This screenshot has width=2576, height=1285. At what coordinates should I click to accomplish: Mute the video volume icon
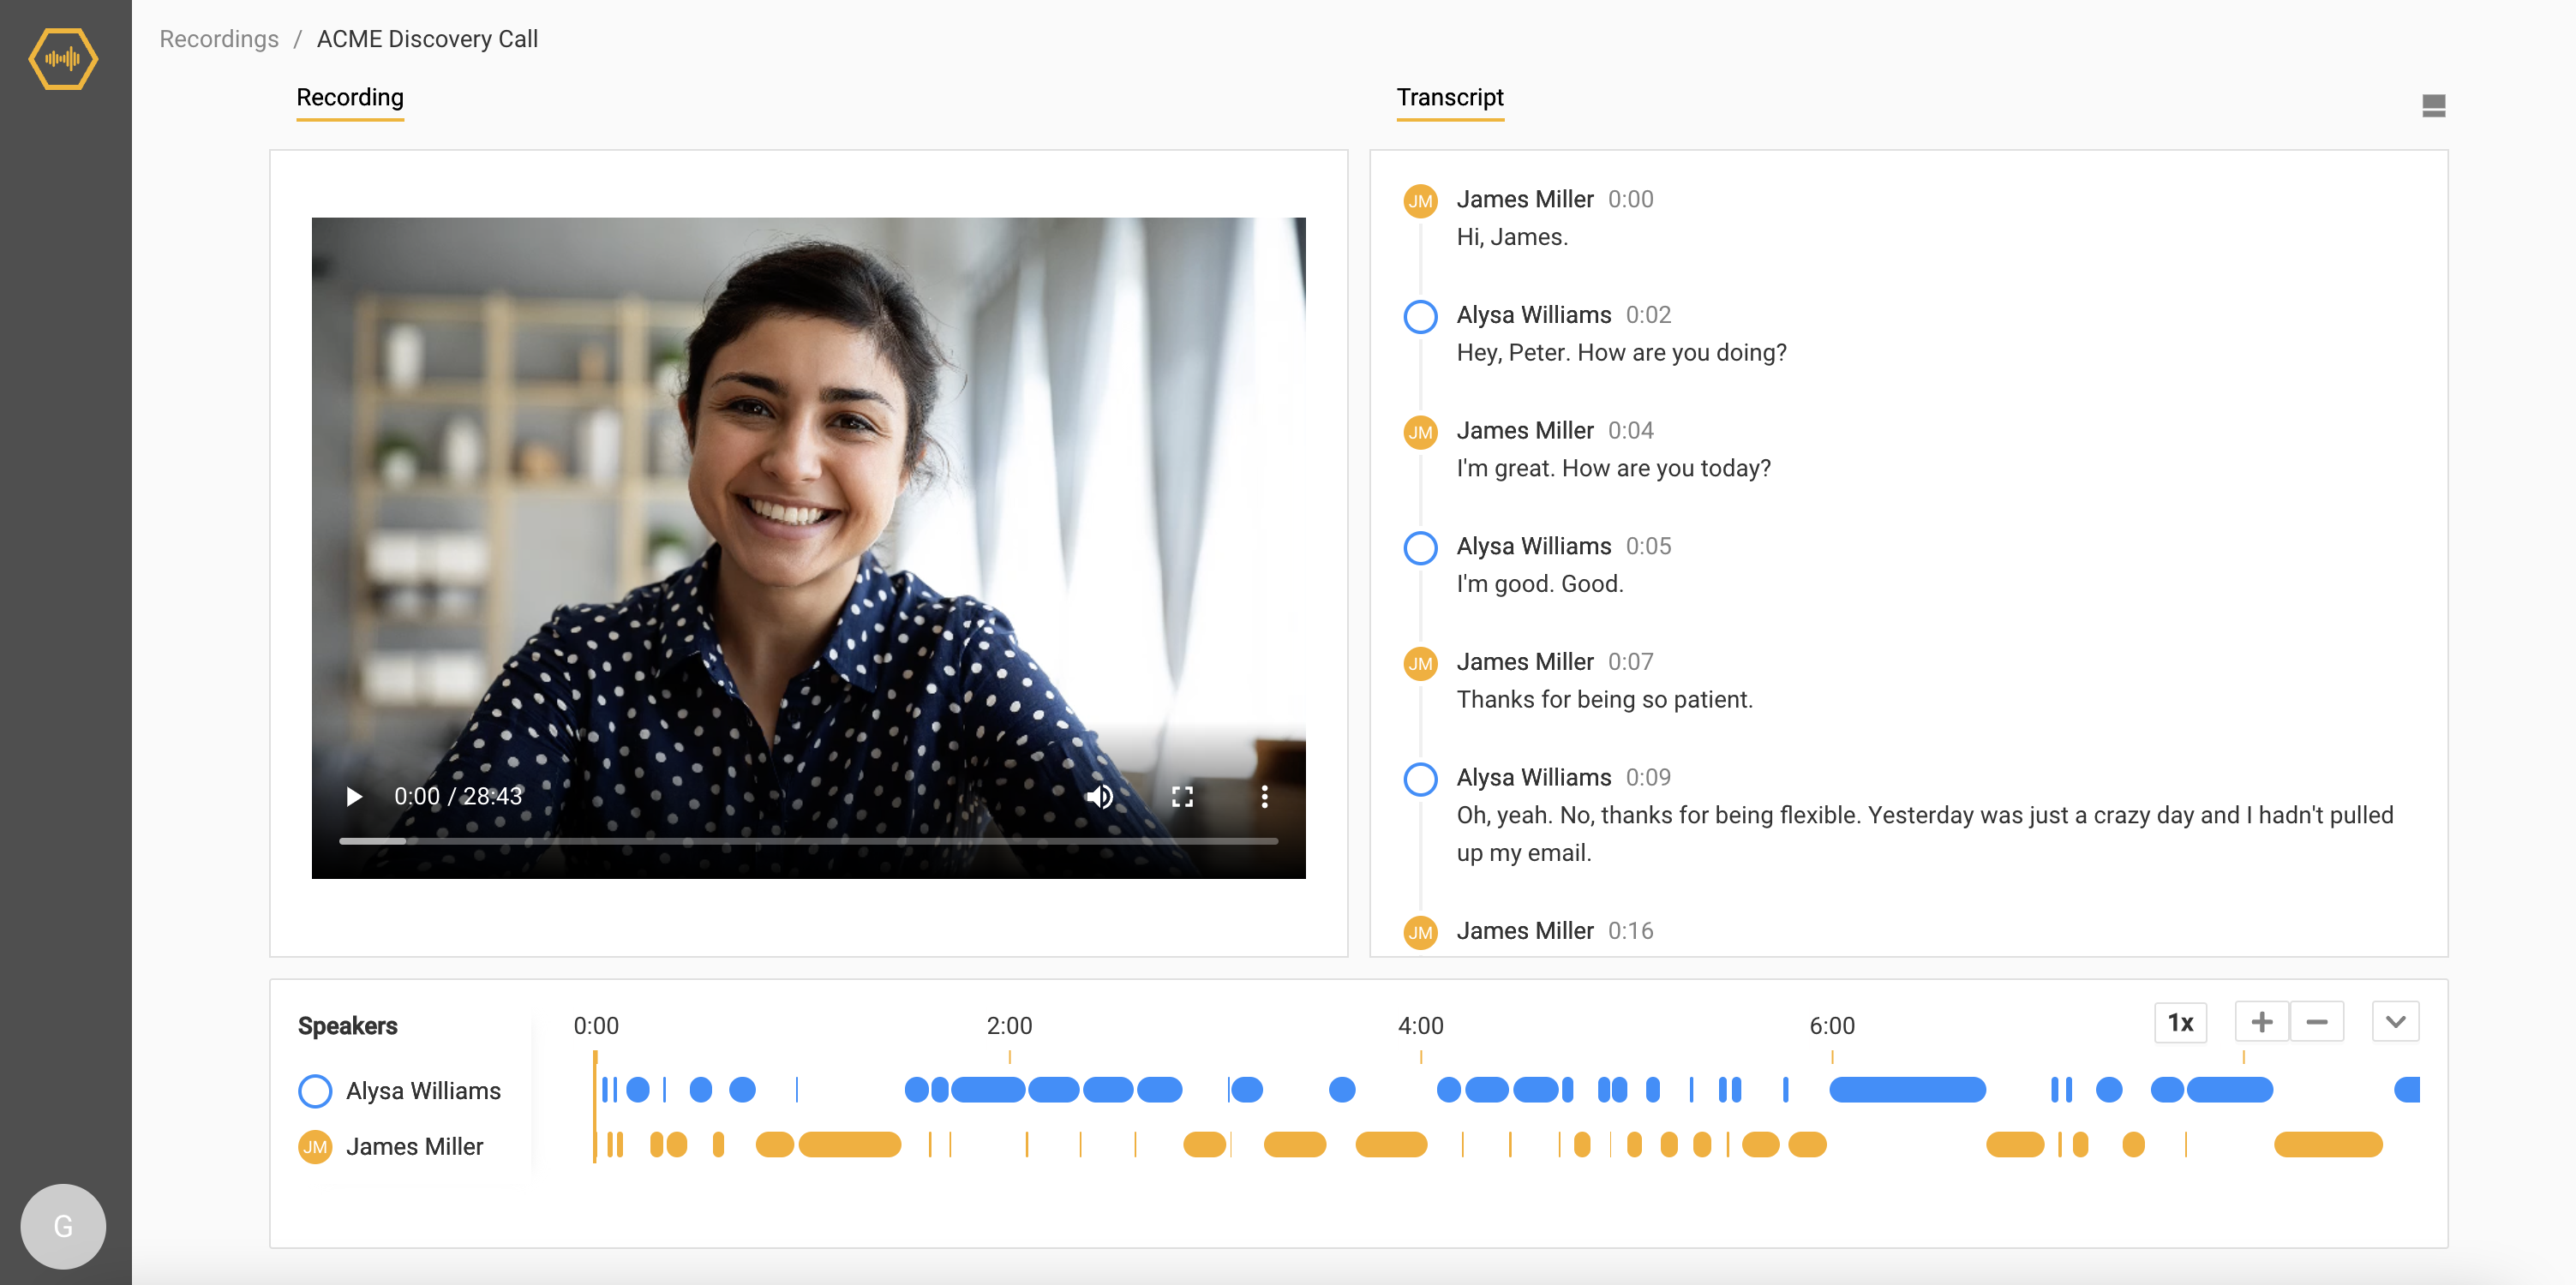coord(1099,796)
